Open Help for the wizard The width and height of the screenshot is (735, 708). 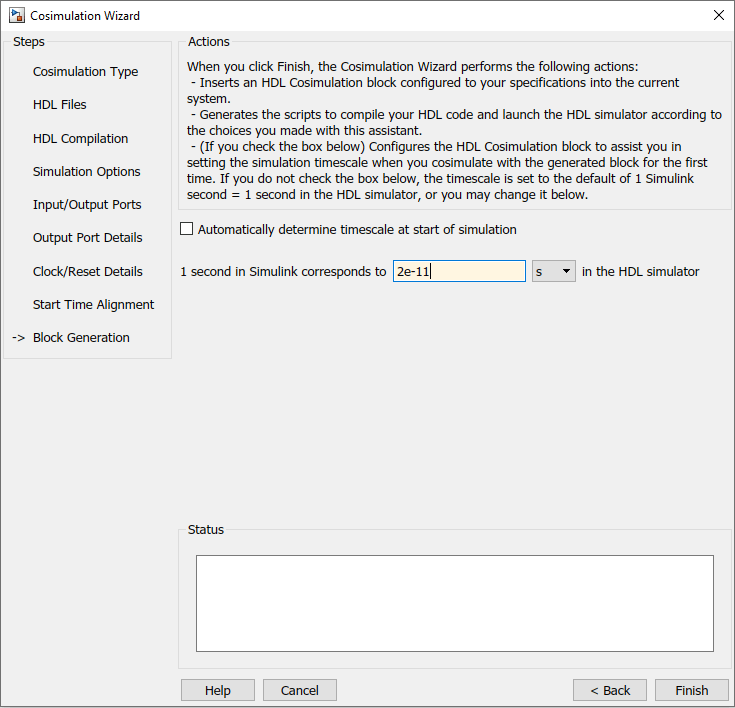pyautogui.click(x=218, y=690)
